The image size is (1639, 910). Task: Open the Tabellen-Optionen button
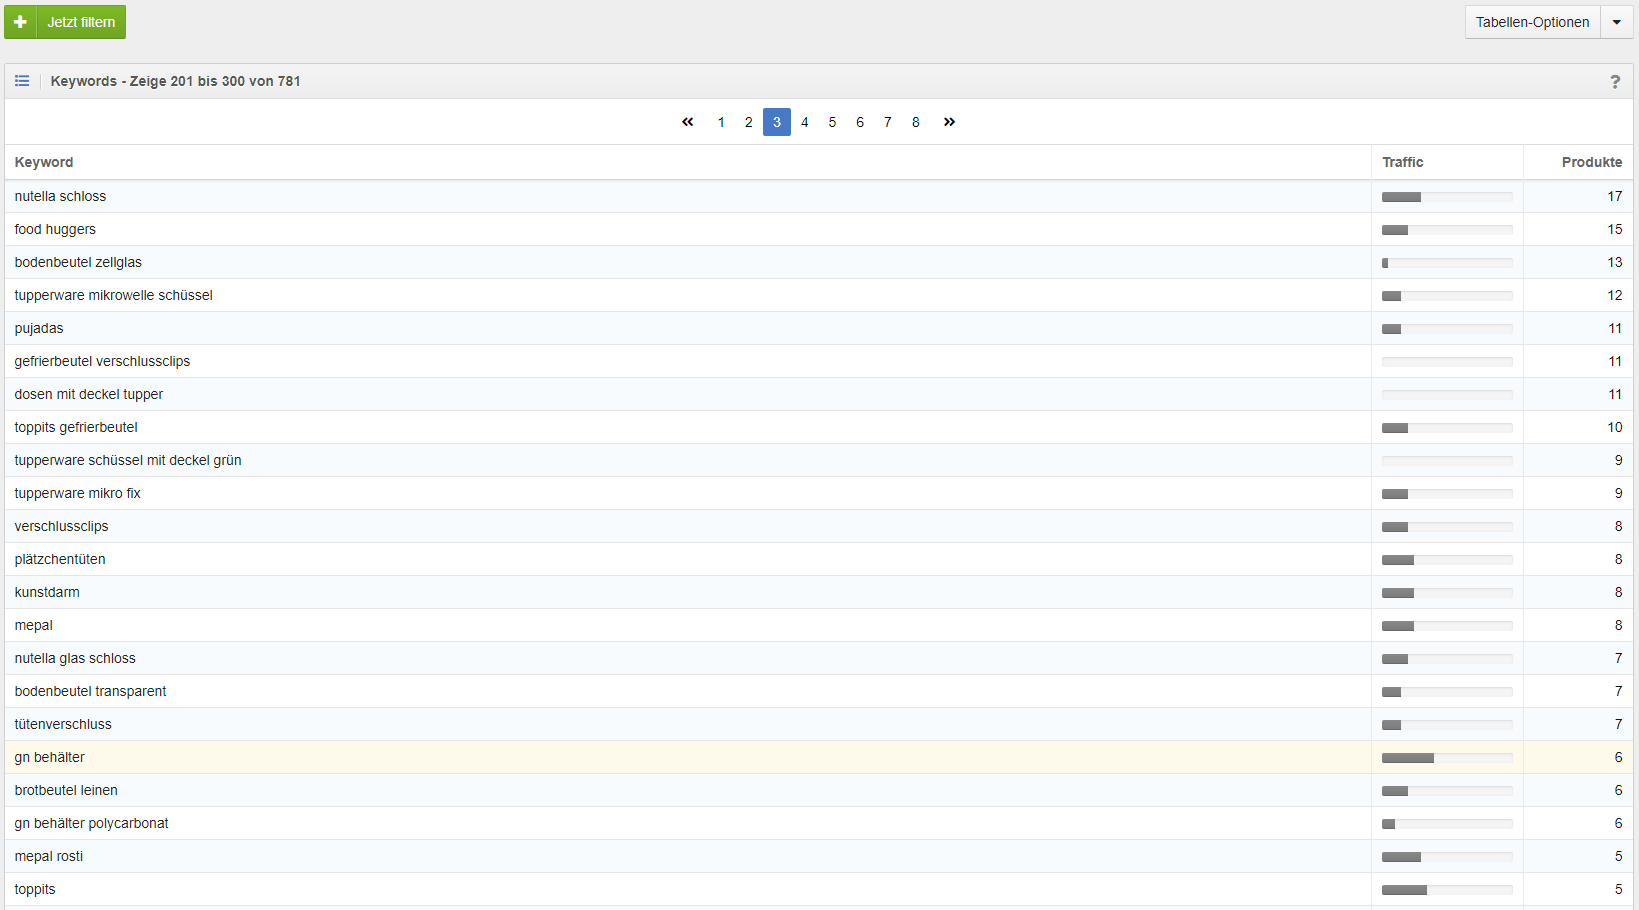coord(1532,22)
